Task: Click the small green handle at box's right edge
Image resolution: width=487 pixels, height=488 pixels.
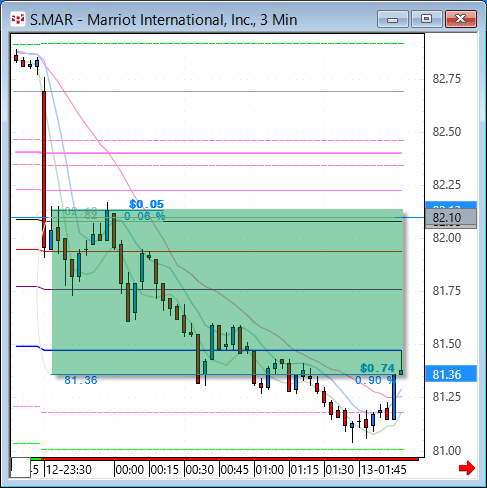Action: (x=401, y=372)
